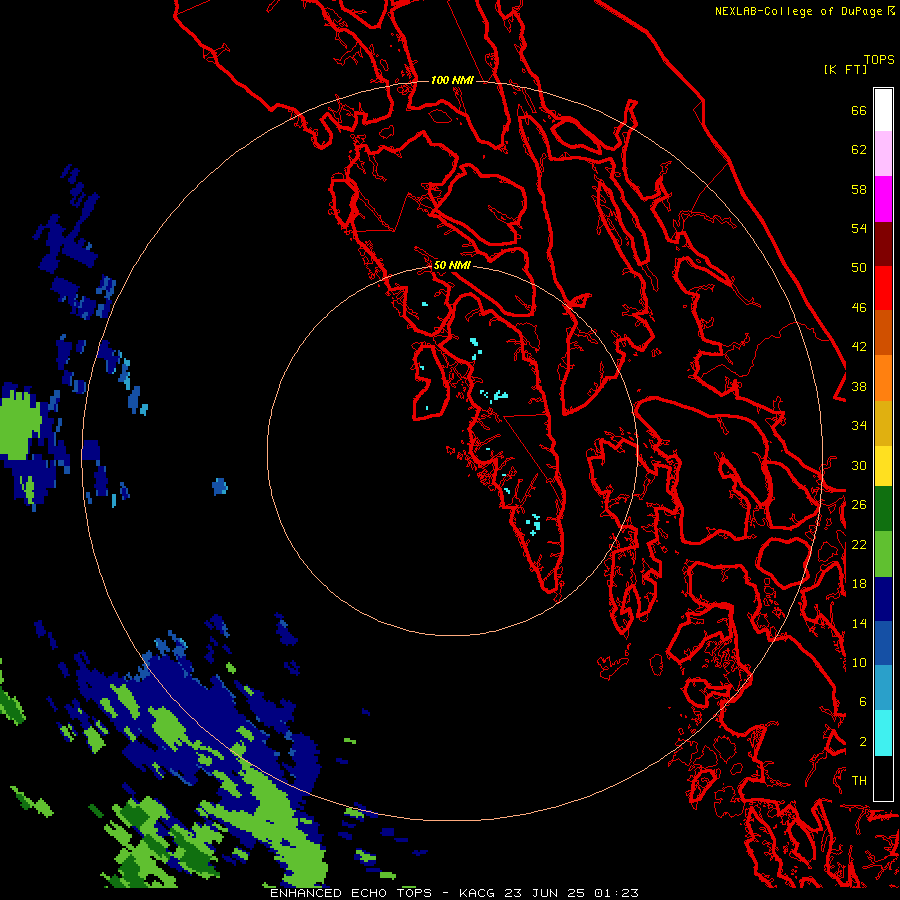
Task: Click the cyan legend swatch near 2
Action: coord(883,732)
